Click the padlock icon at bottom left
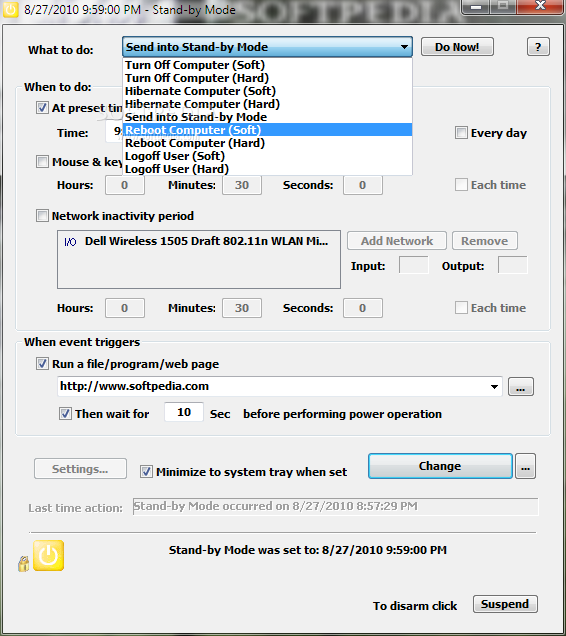This screenshot has width=566, height=636. pyautogui.click(x=24, y=564)
